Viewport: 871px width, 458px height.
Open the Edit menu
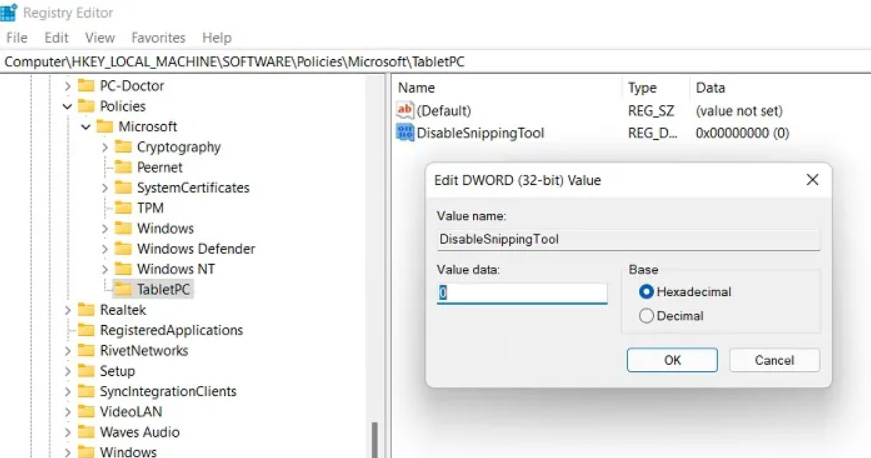56,38
